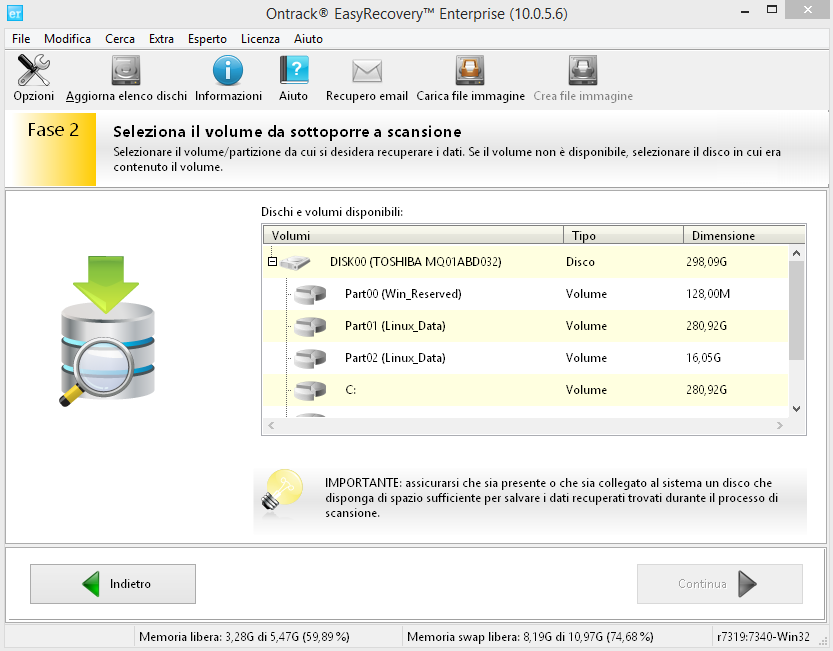Viewport: 833px width, 651px height.
Task: Sort by the Volumi column header
Action: coord(413,235)
